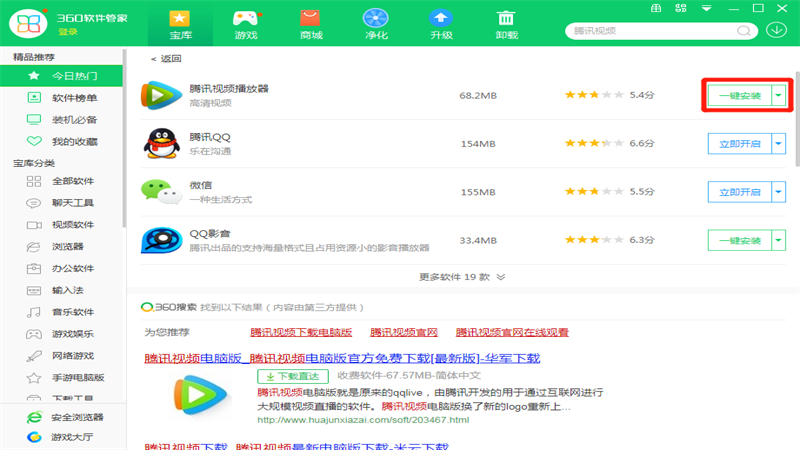
Task: Open the huajunxiazai.com URL link
Action: (363, 420)
